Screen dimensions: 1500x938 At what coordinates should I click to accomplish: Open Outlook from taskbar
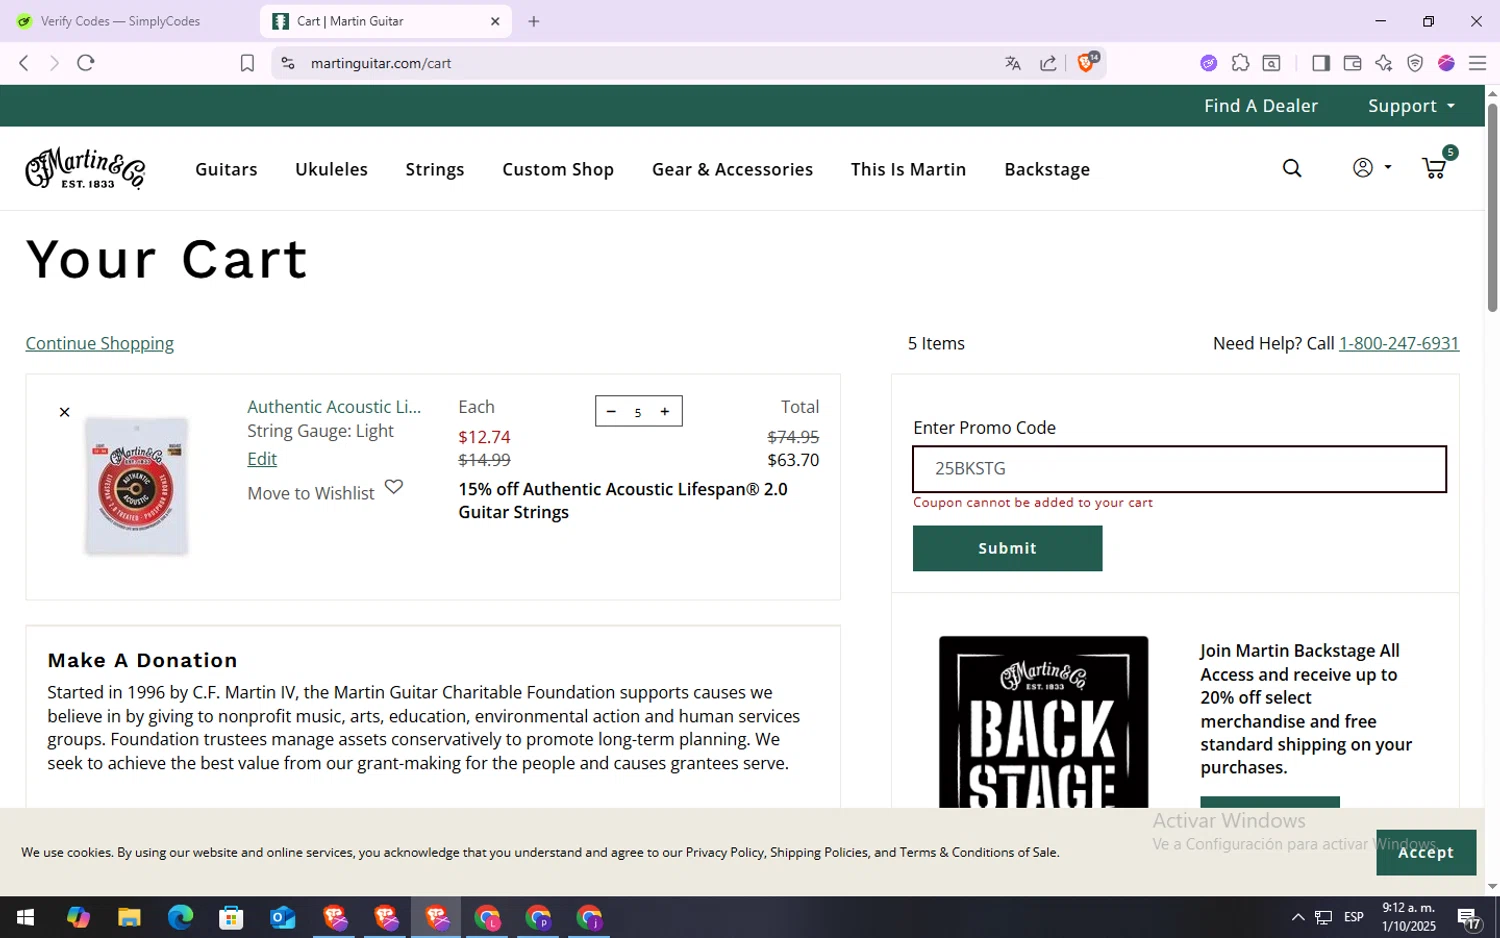283,917
